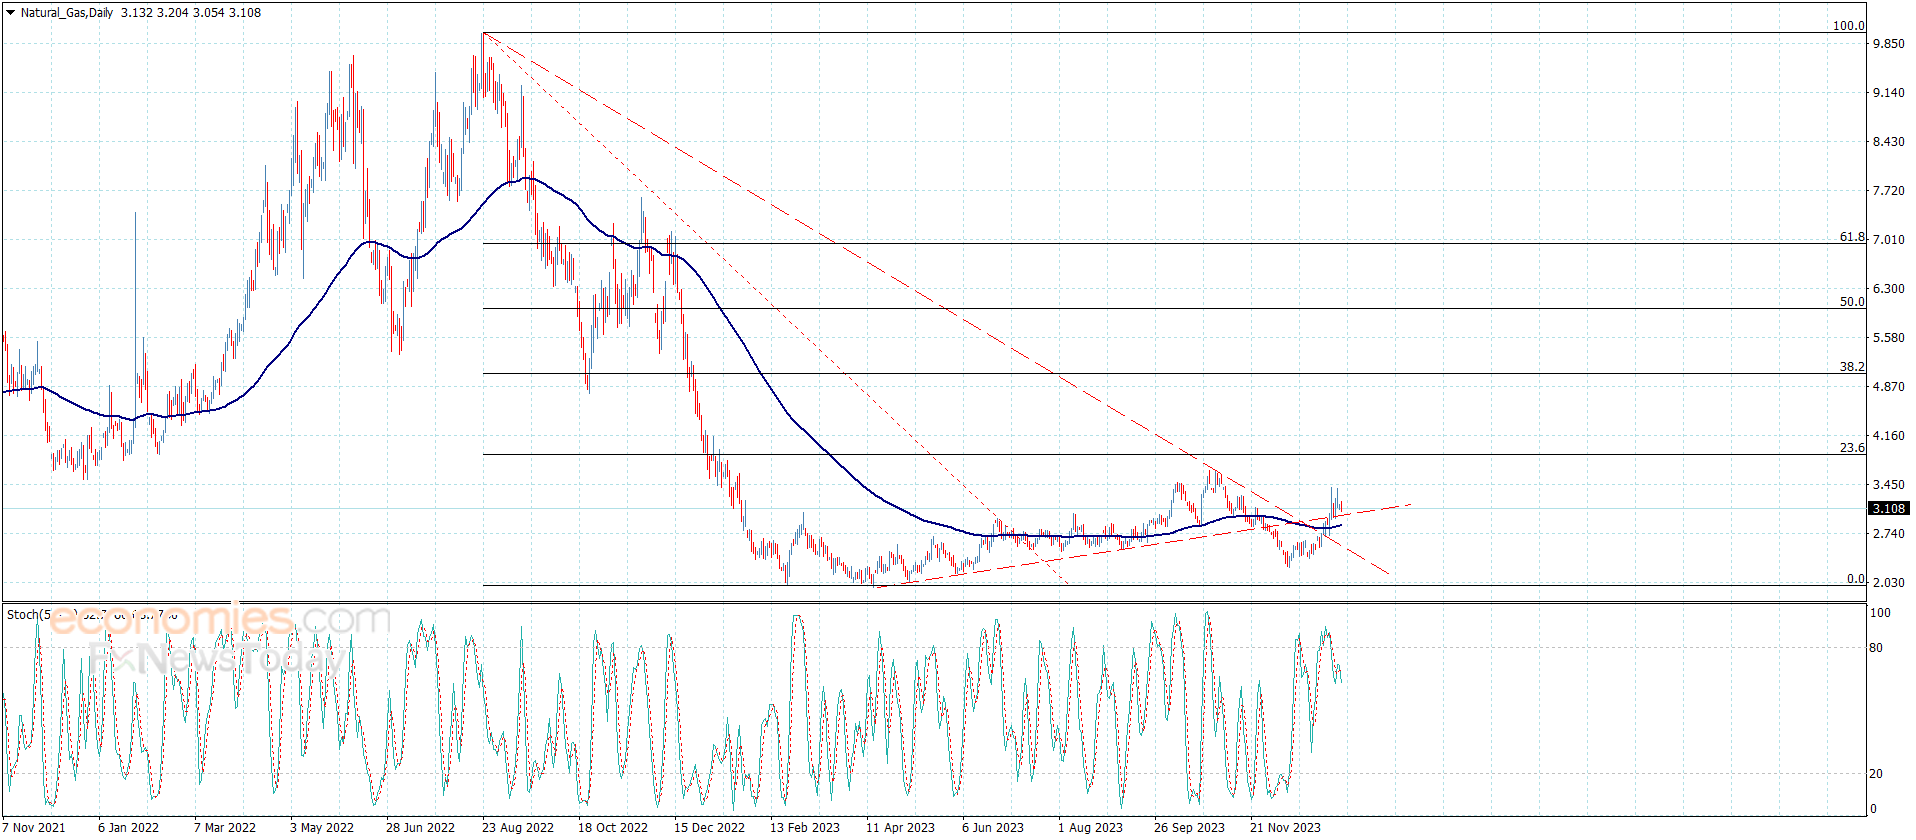Select the current price 3.108 tag
1916x840 pixels.
[x=1888, y=508]
